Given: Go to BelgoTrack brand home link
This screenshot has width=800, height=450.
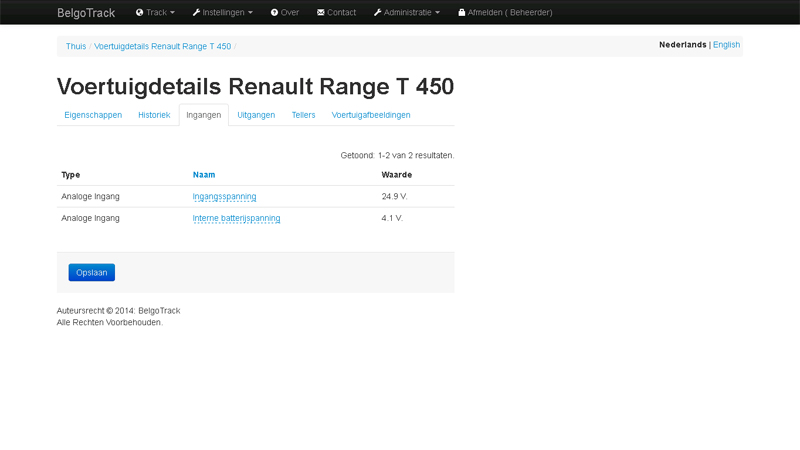Looking at the screenshot, I should point(86,13).
